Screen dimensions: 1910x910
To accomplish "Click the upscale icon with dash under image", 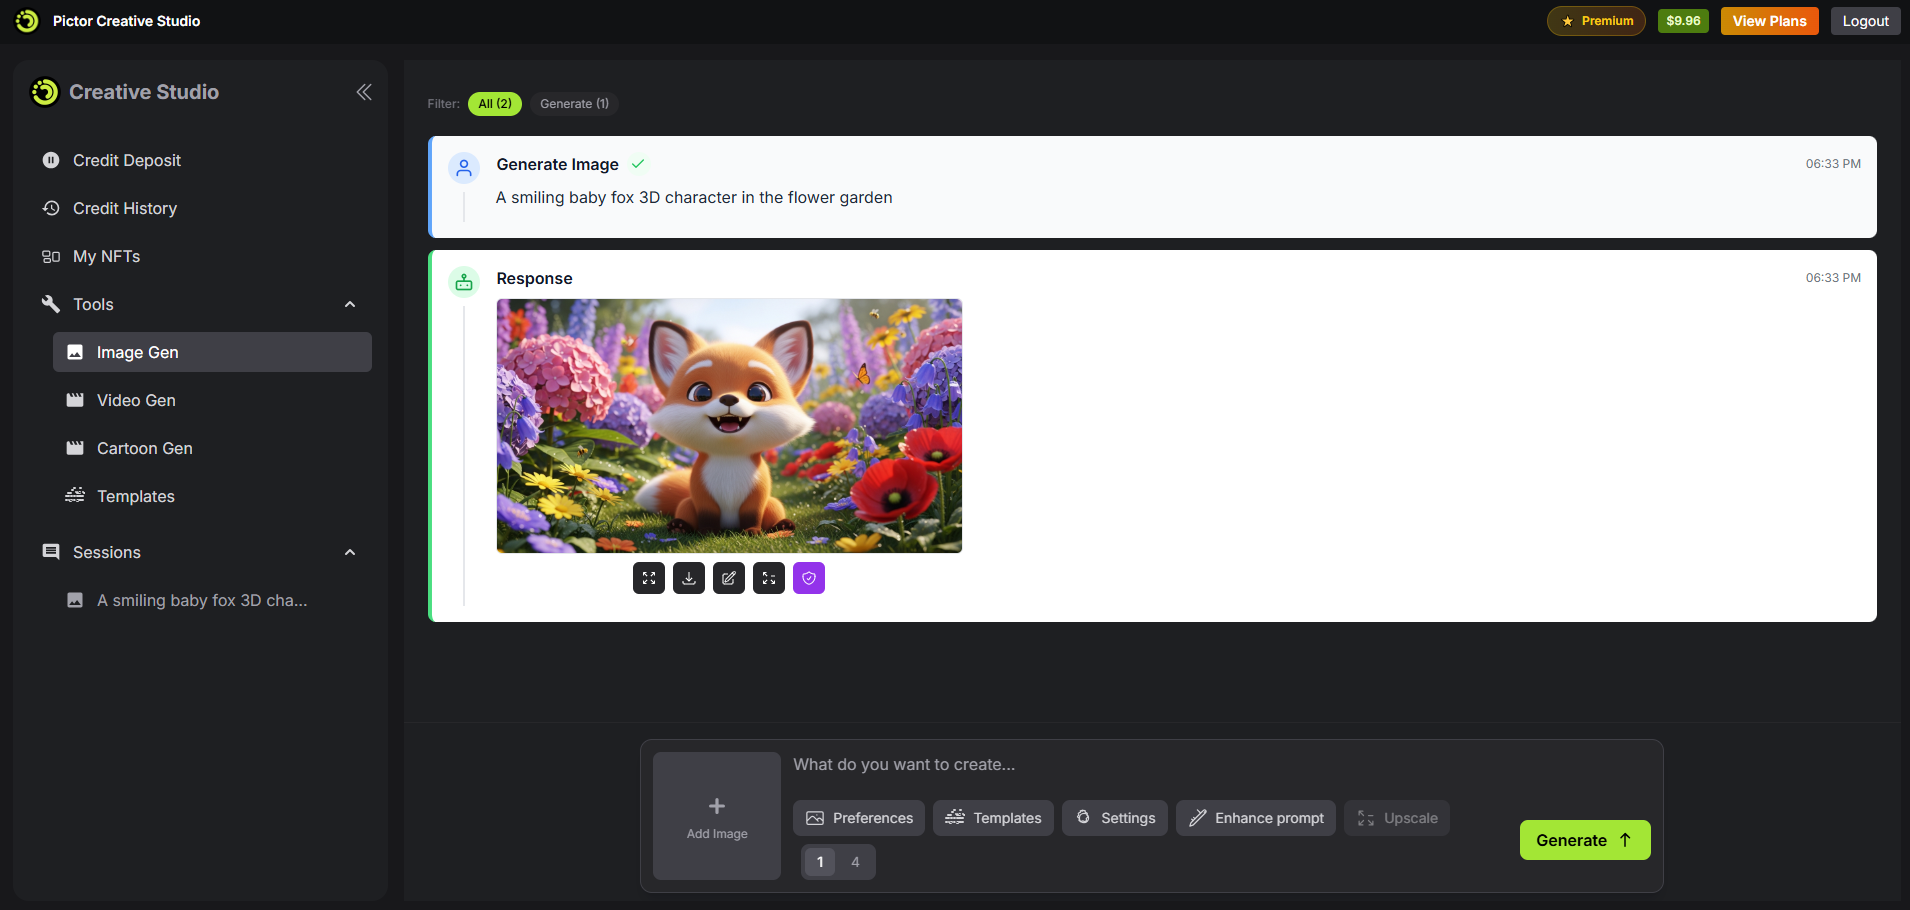I will coord(769,578).
